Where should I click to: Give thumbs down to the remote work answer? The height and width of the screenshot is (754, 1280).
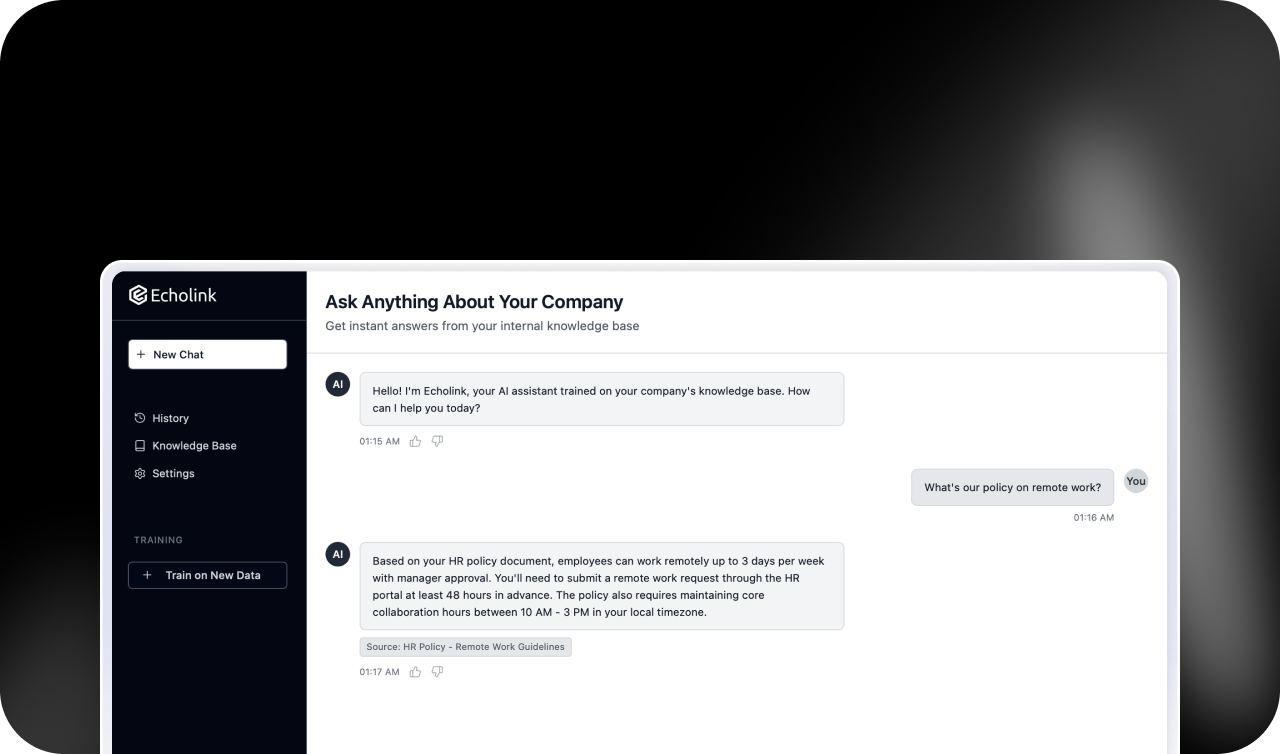pyautogui.click(x=437, y=672)
